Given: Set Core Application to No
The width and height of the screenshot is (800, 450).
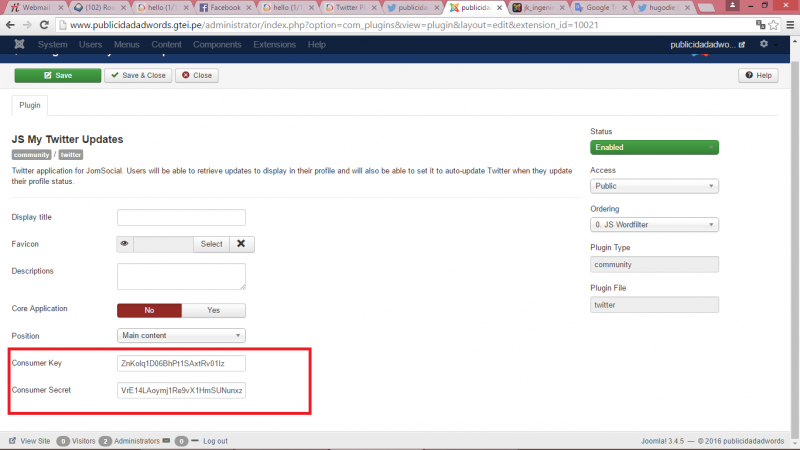Looking at the screenshot, I should pyautogui.click(x=149, y=310).
